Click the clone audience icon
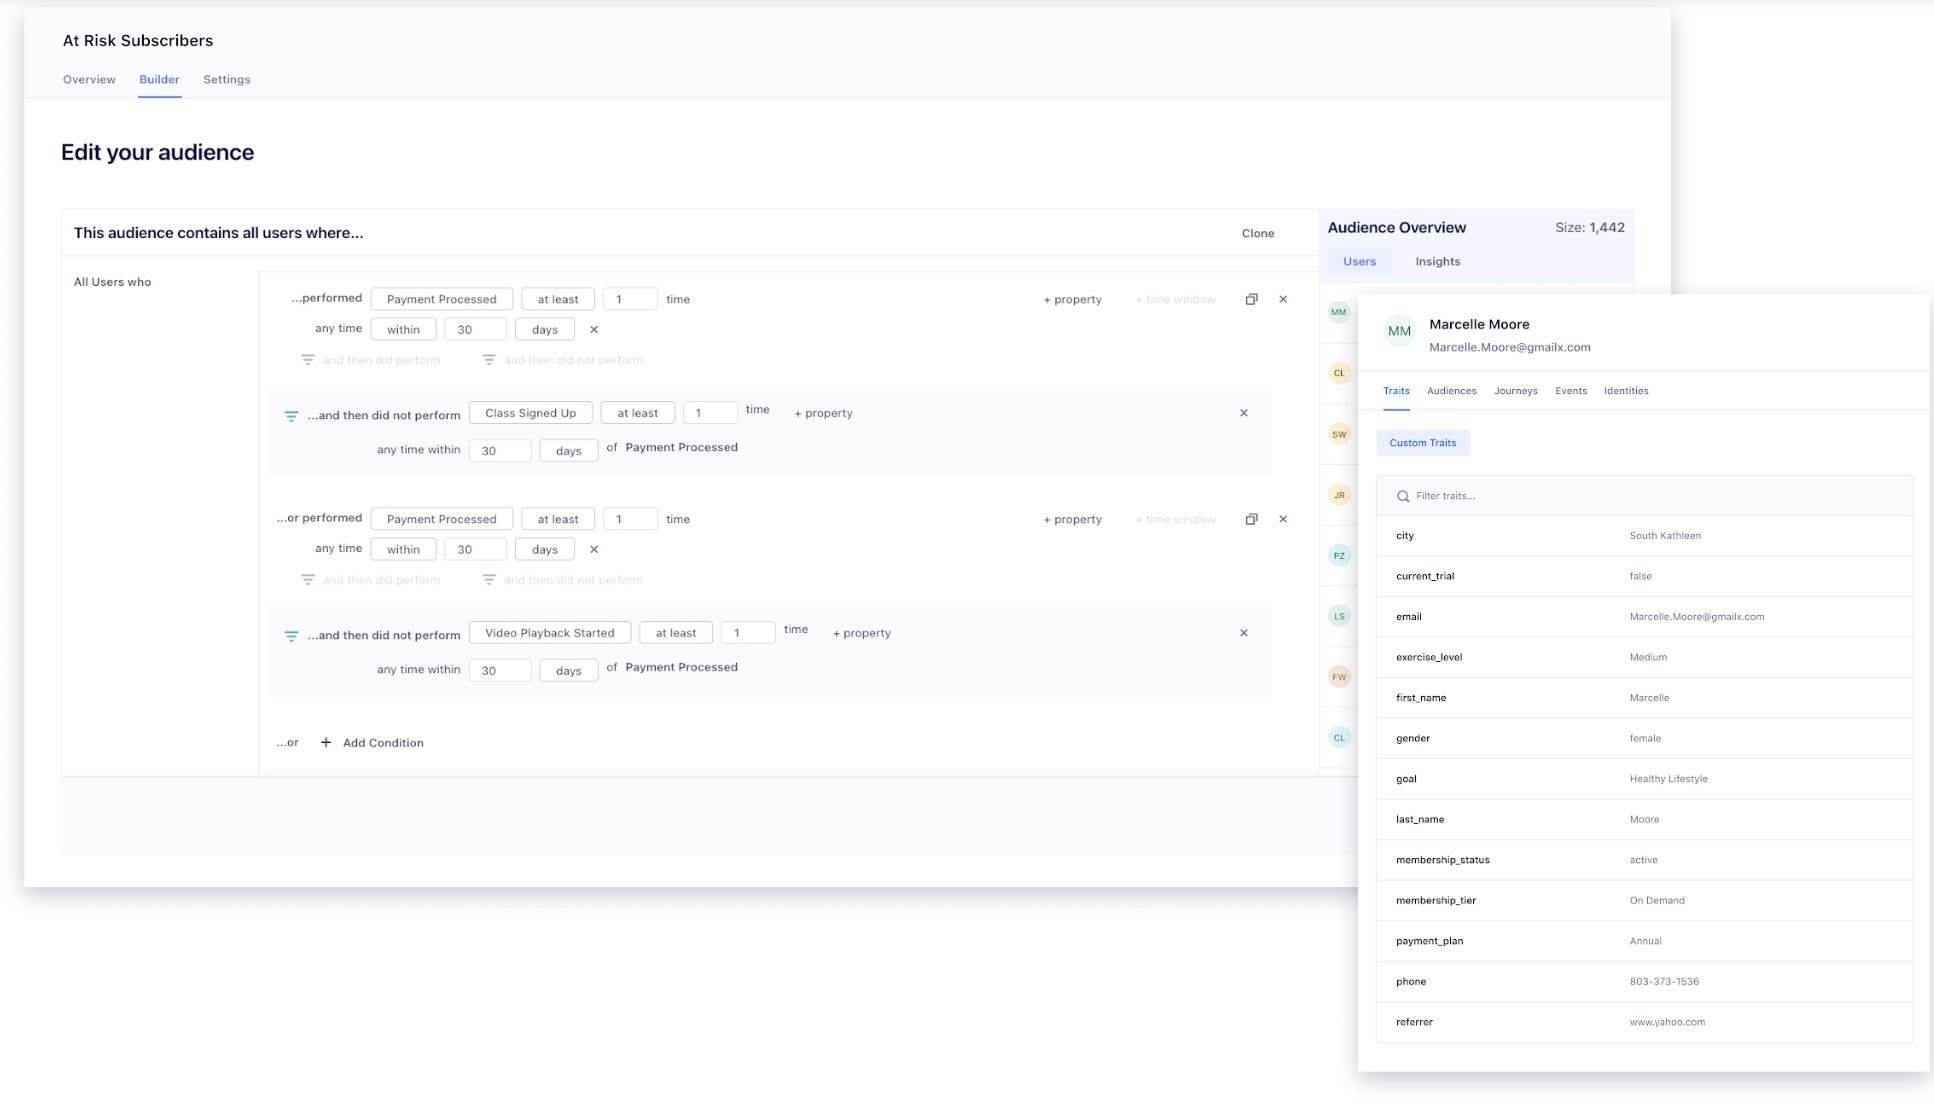 [x=1258, y=232]
